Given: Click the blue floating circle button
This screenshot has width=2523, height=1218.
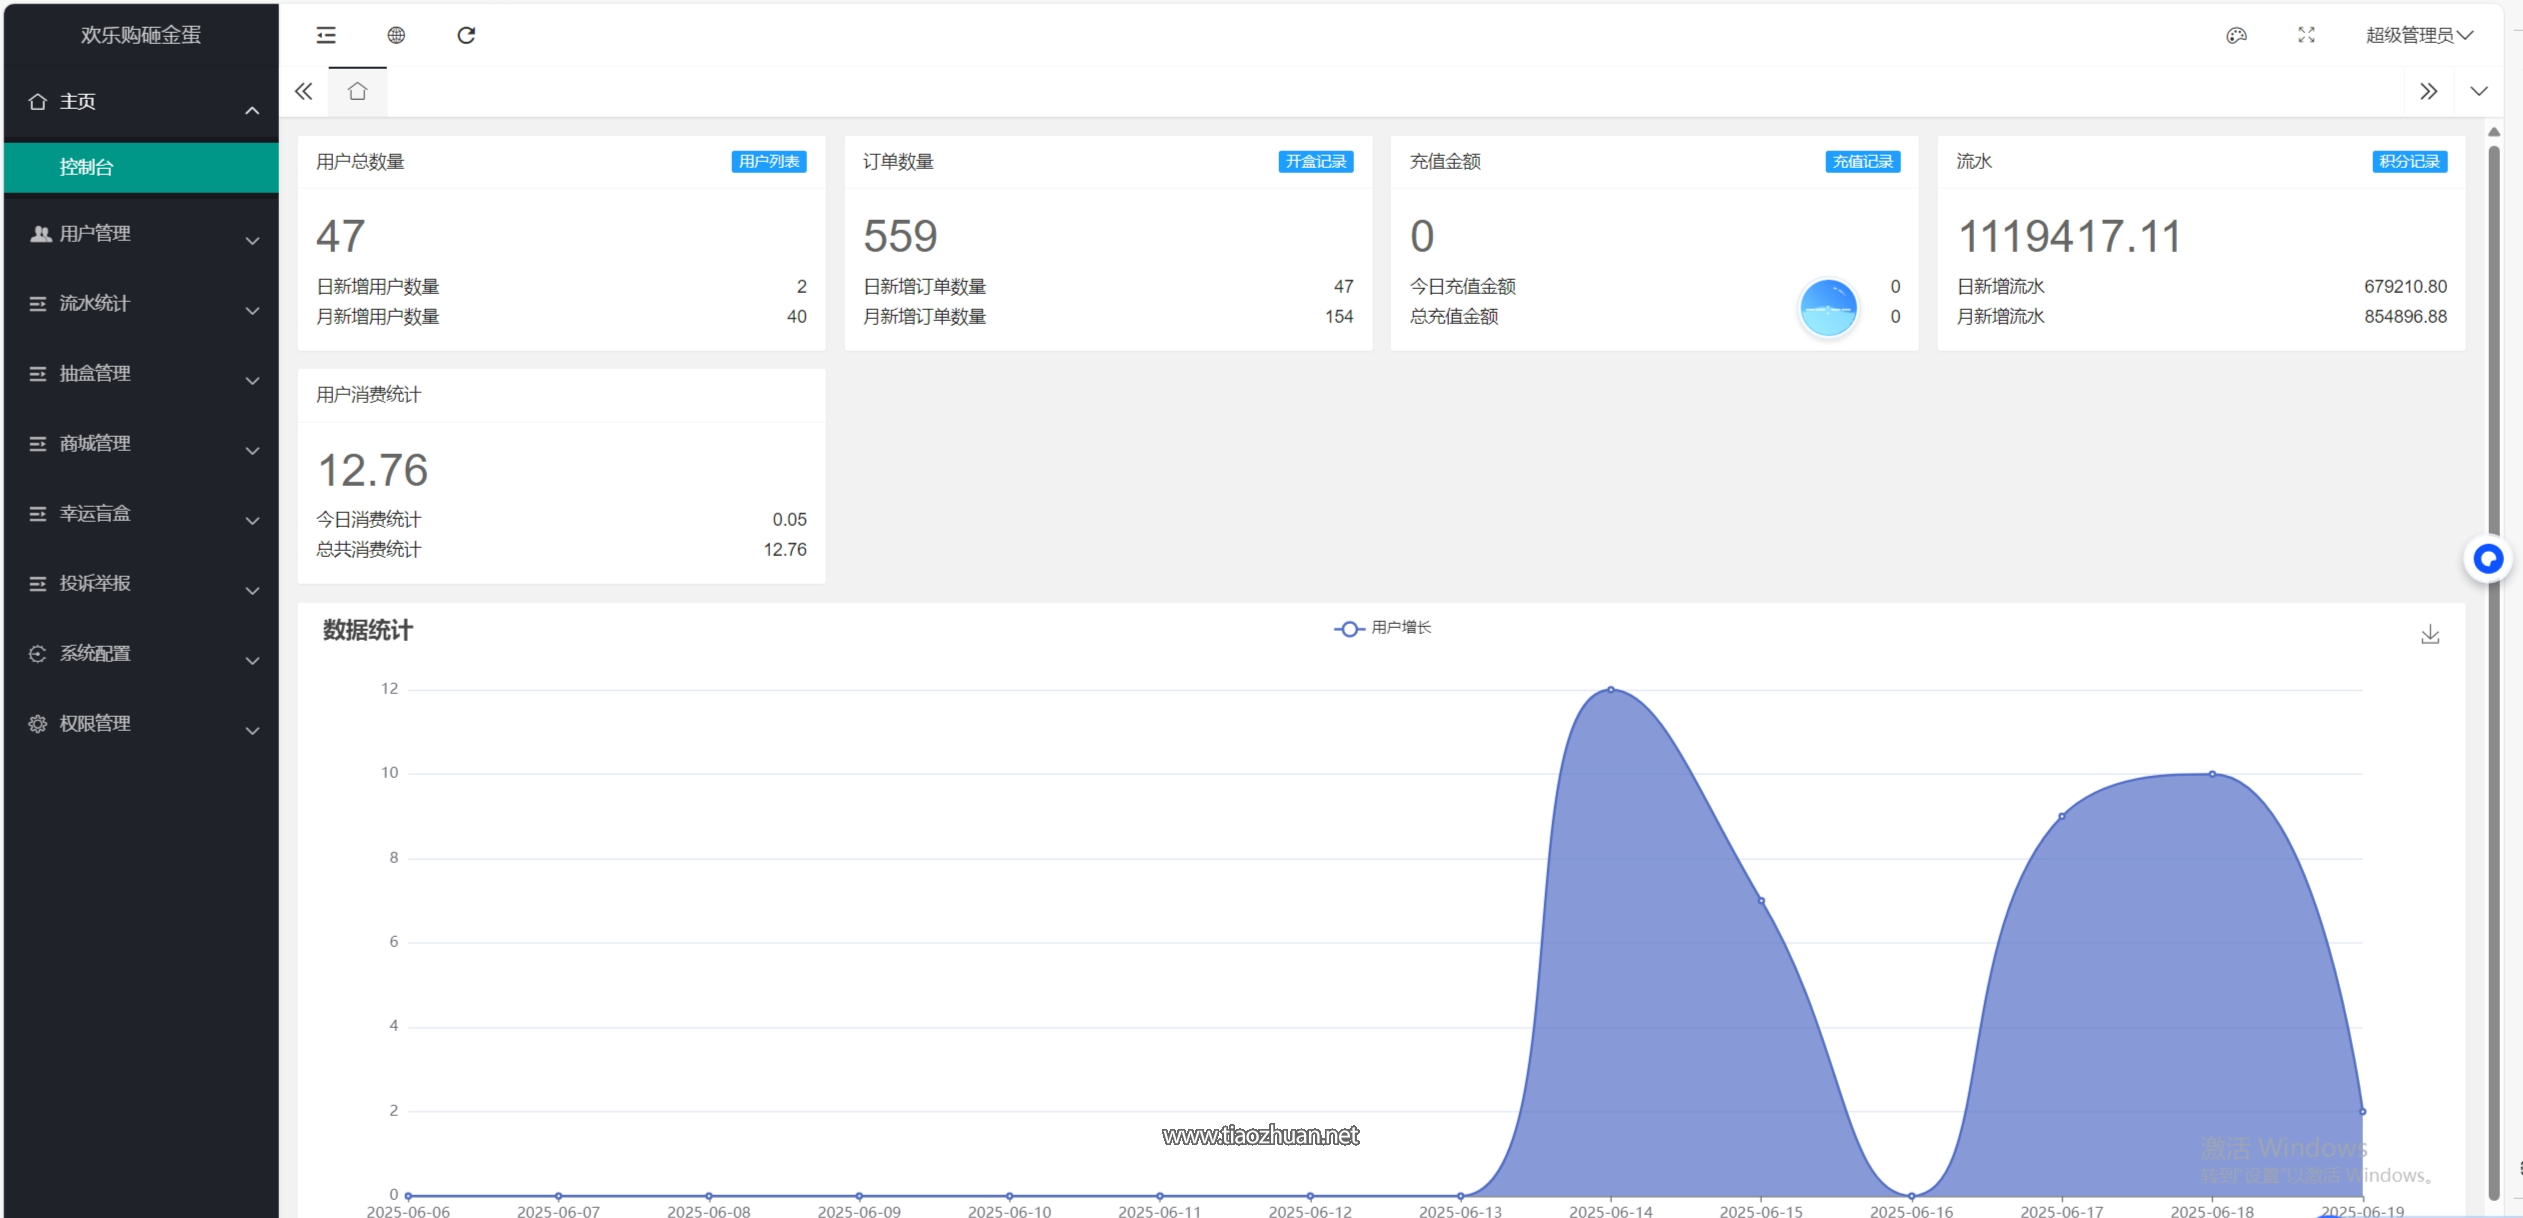Looking at the screenshot, I should coord(2488,559).
